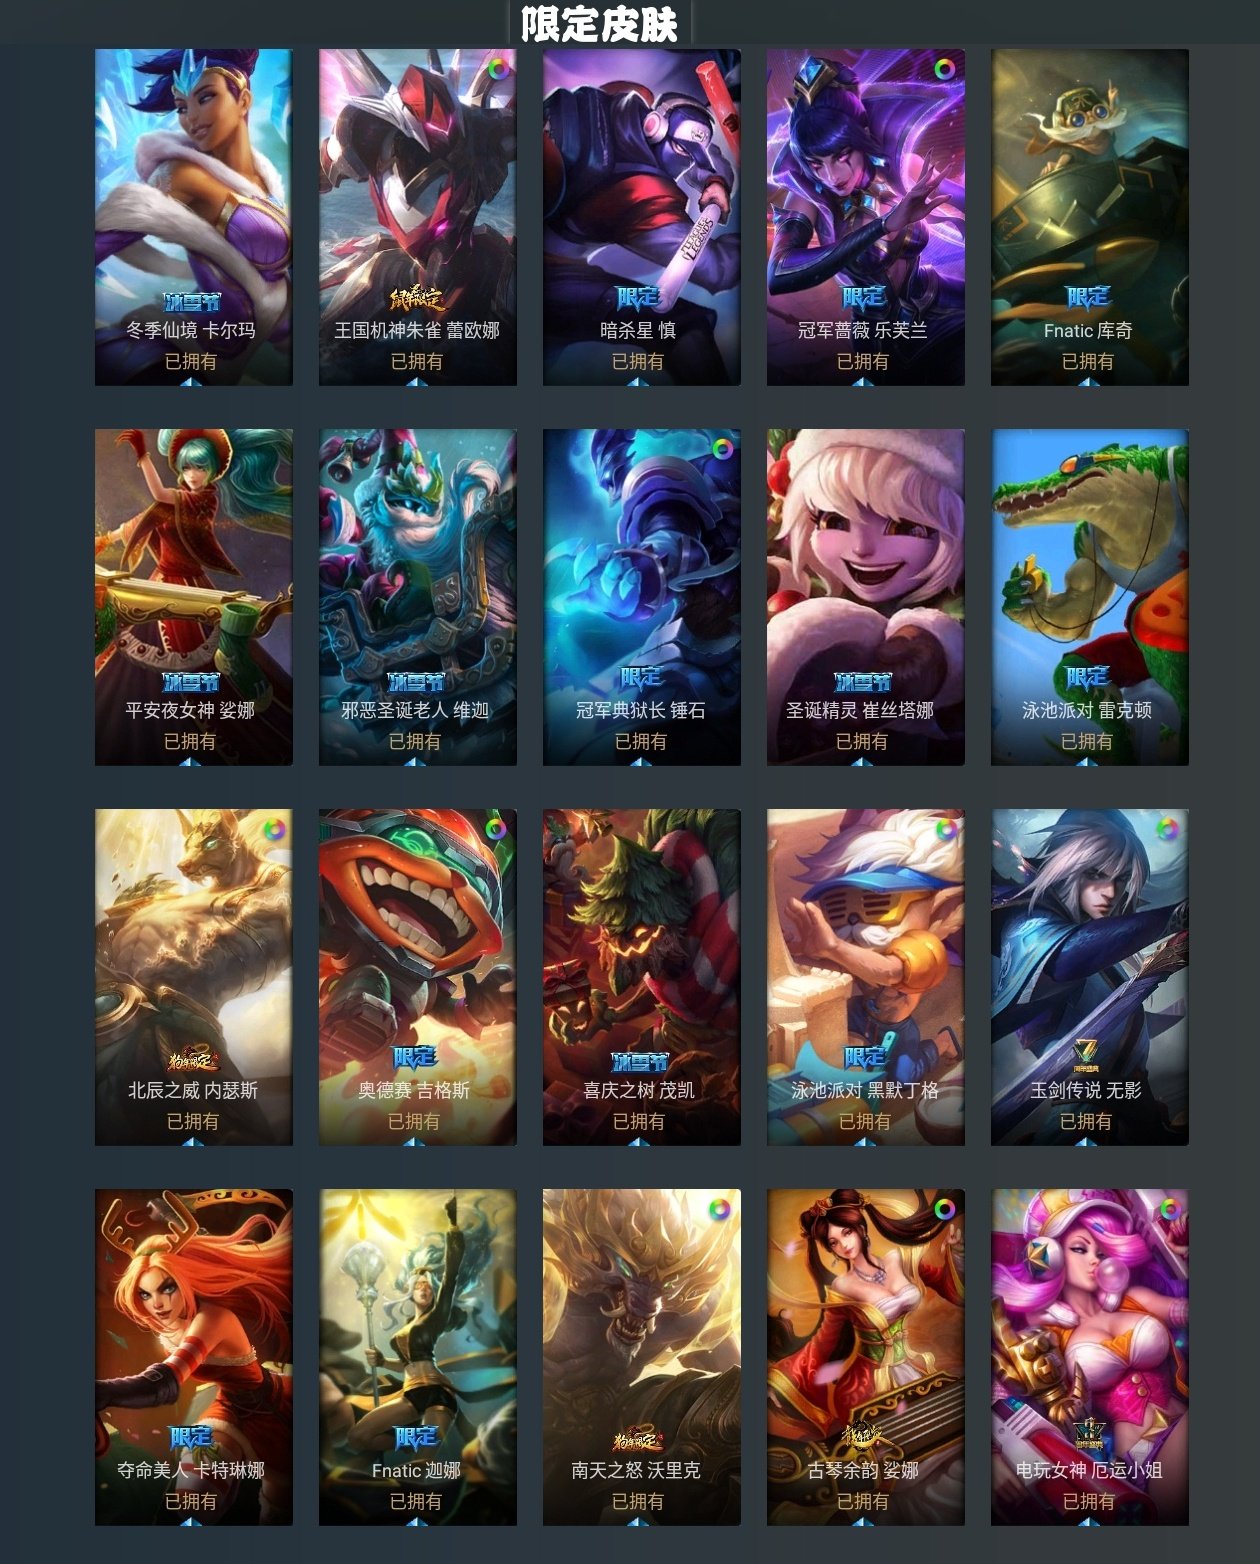Select 平安夜女神 娑娜 skin thumbnail

point(194,597)
